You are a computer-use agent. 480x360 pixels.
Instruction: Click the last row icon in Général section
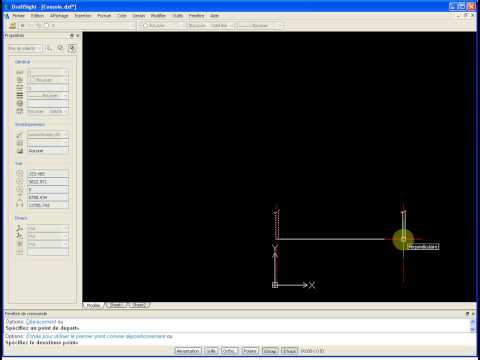coord(20,111)
